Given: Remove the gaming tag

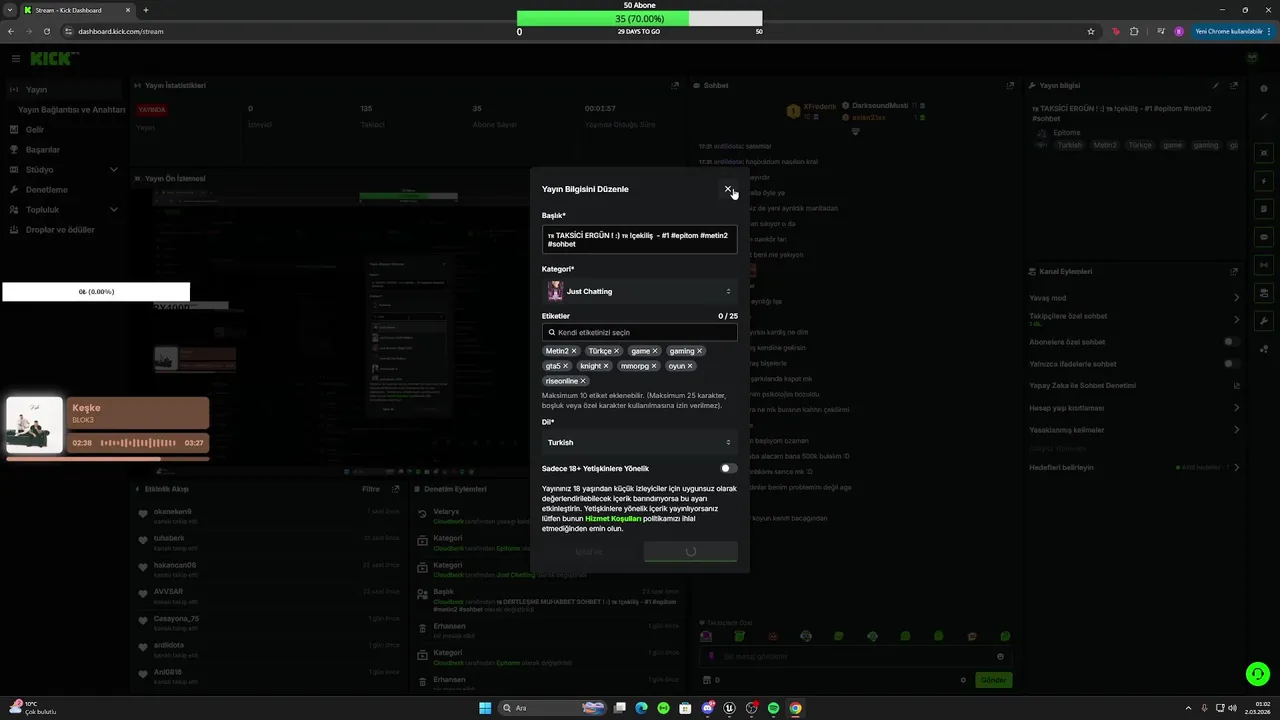Looking at the screenshot, I should point(699,351).
